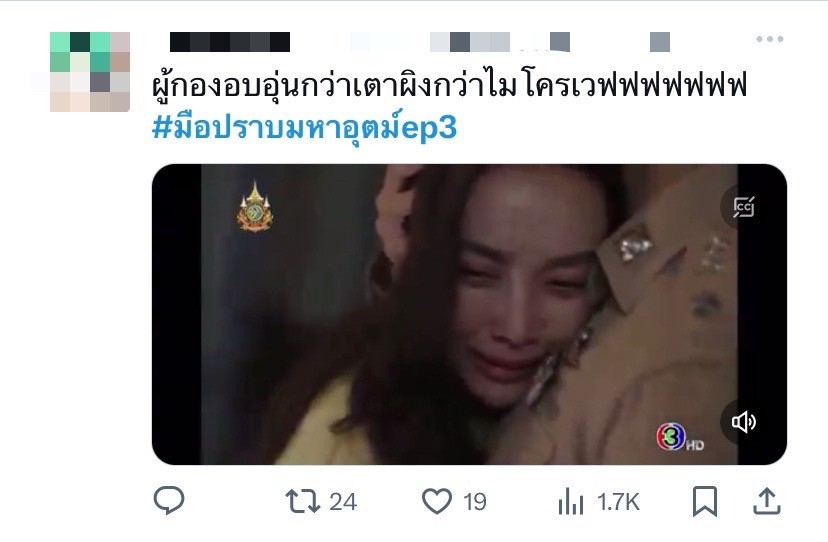Retweet the post using the arrows icon
Viewport: 828px width, 542px height.
coord(303,501)
